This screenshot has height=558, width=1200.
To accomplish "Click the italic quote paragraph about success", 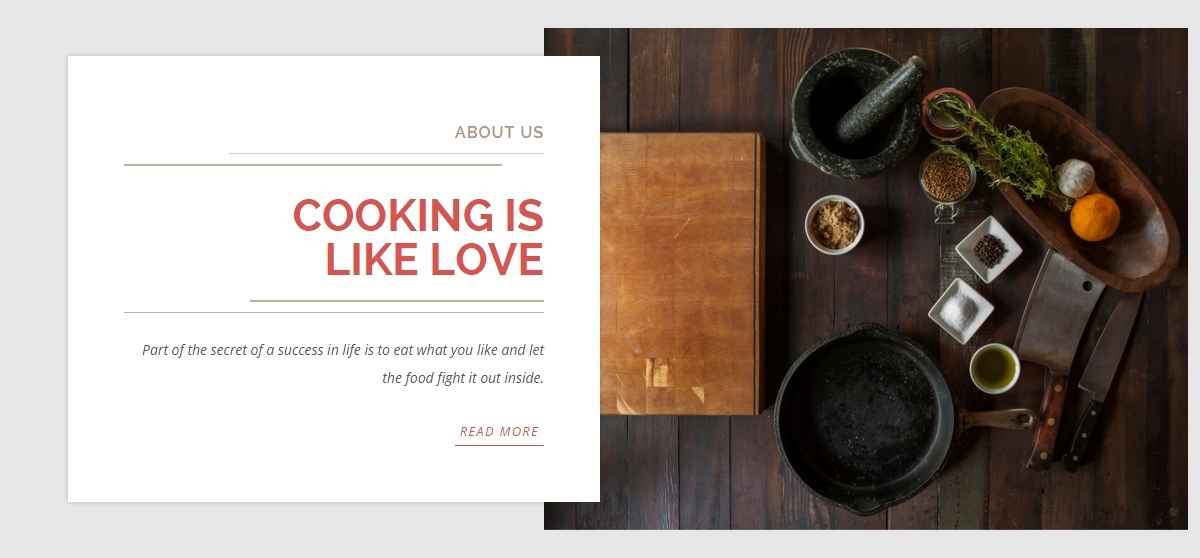I will pos(343,364).
